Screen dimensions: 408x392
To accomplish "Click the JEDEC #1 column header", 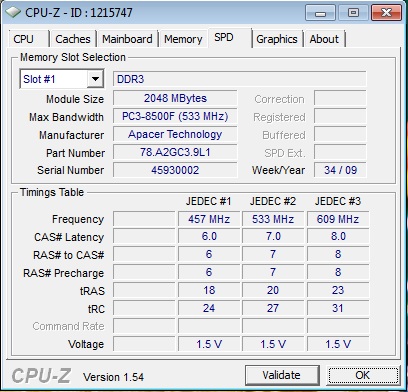I will coord(208,201).
